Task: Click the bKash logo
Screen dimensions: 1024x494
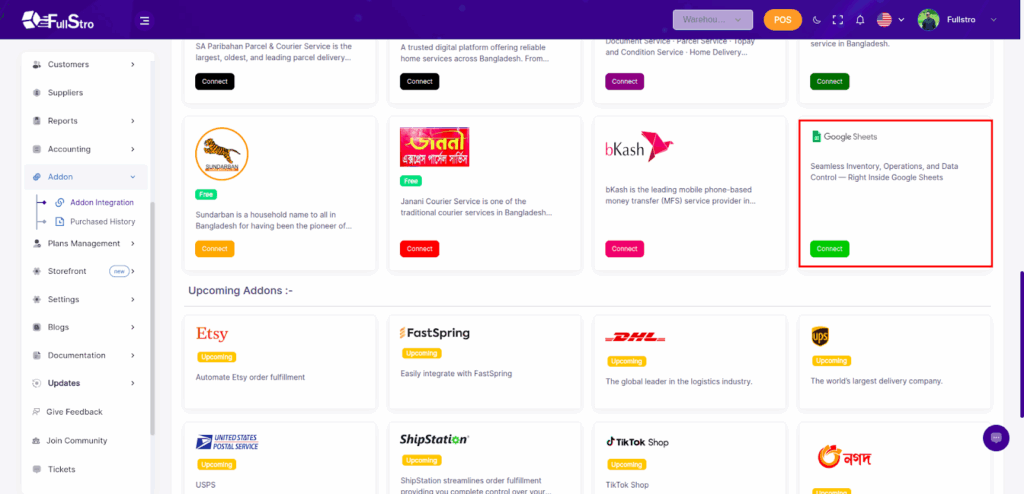Action: [639, 149]
